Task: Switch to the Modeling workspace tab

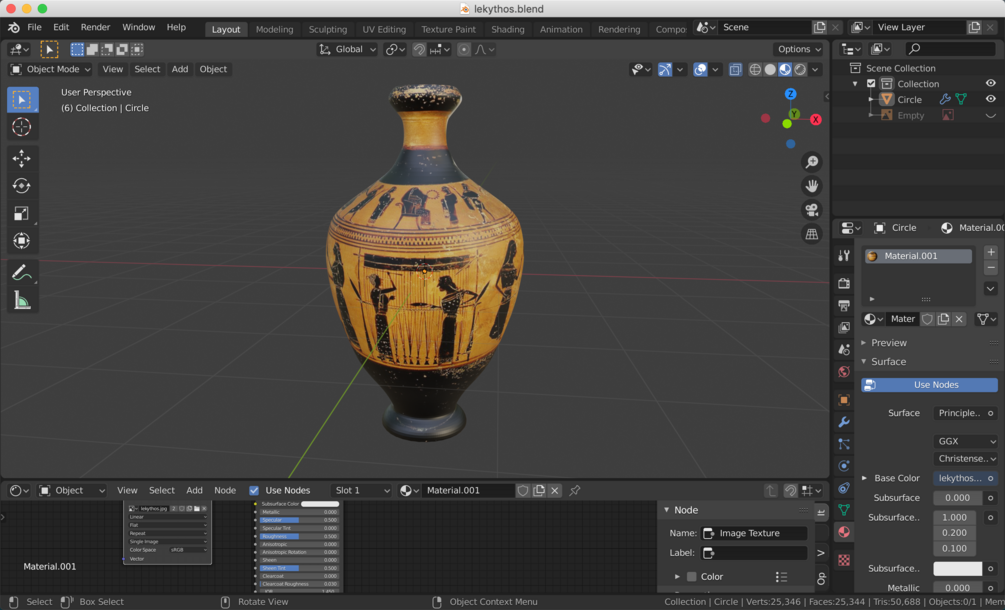Action: 274,29
